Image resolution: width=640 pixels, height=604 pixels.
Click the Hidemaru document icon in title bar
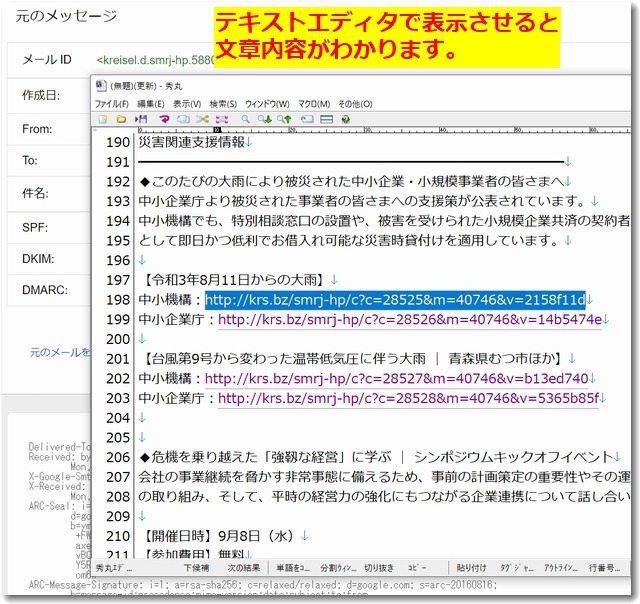pos(101,86)
